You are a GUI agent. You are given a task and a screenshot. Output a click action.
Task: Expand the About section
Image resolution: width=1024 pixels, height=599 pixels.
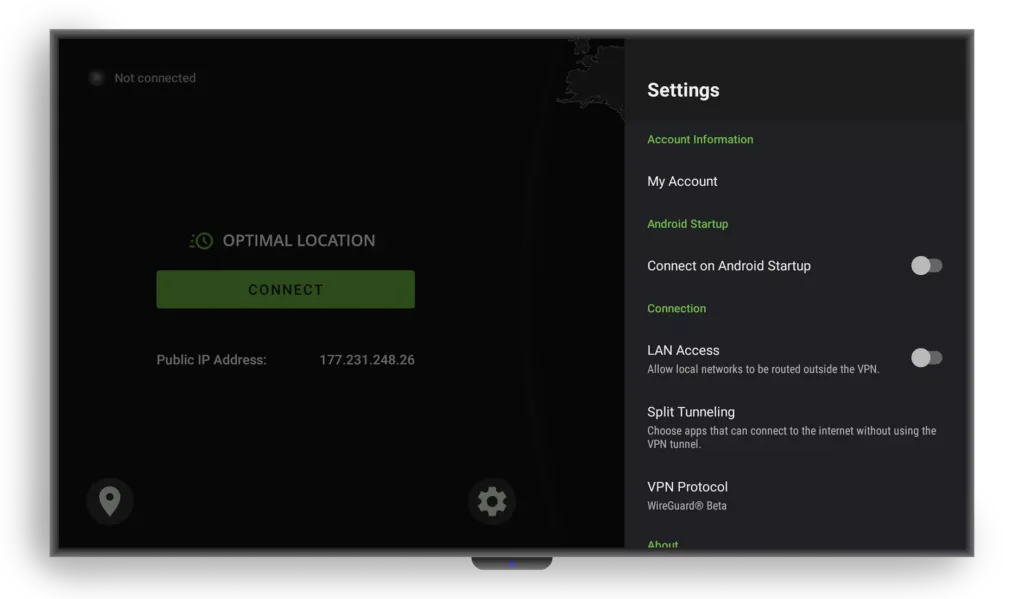tap(663, 544)
